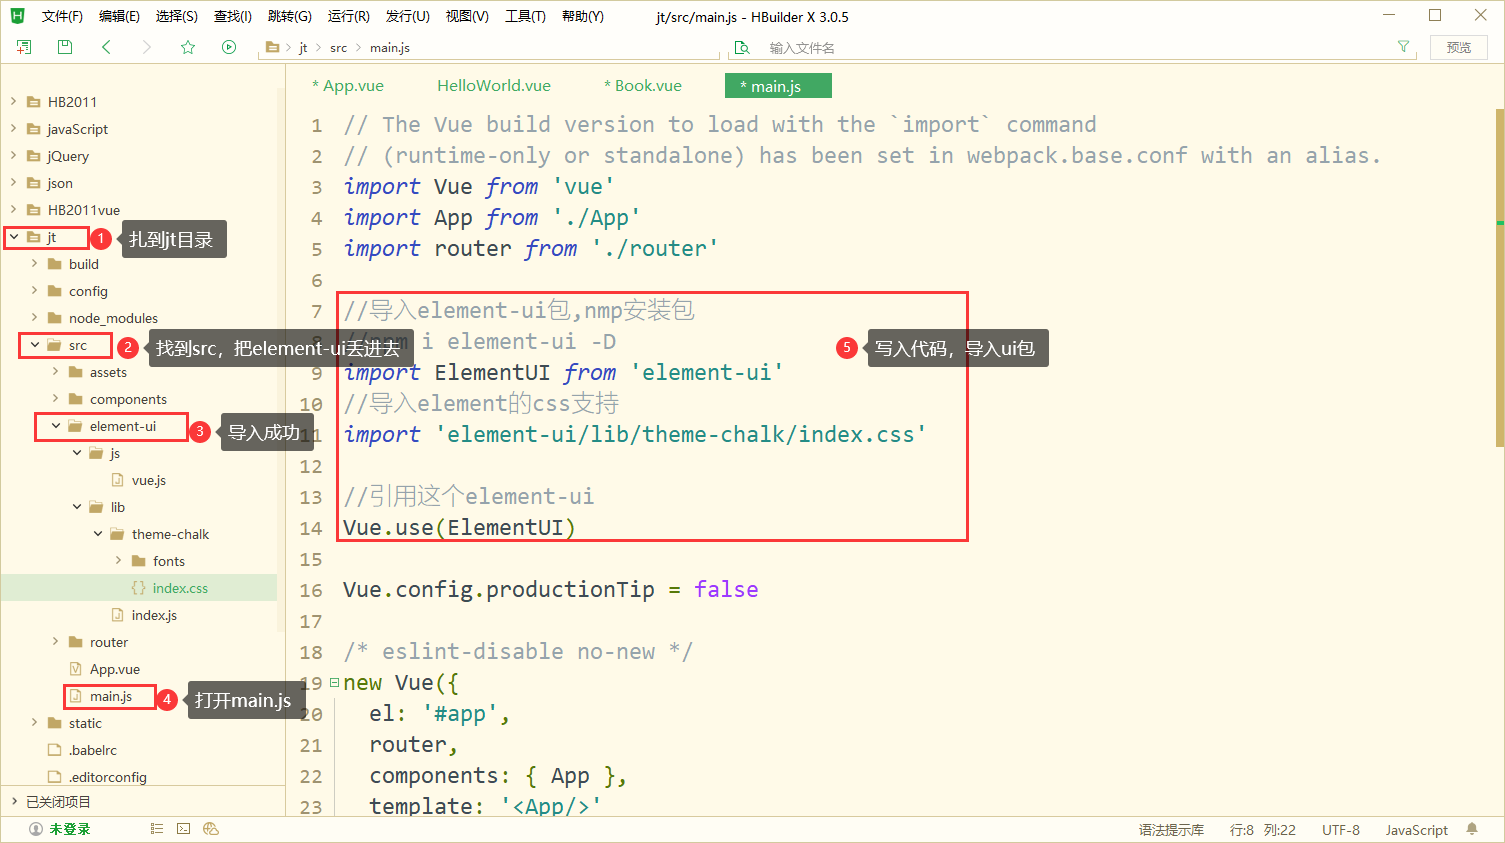Screen dimensions: 1505x843
Task: Collapse the theme-chalk folder
Action: coord(97,533)
